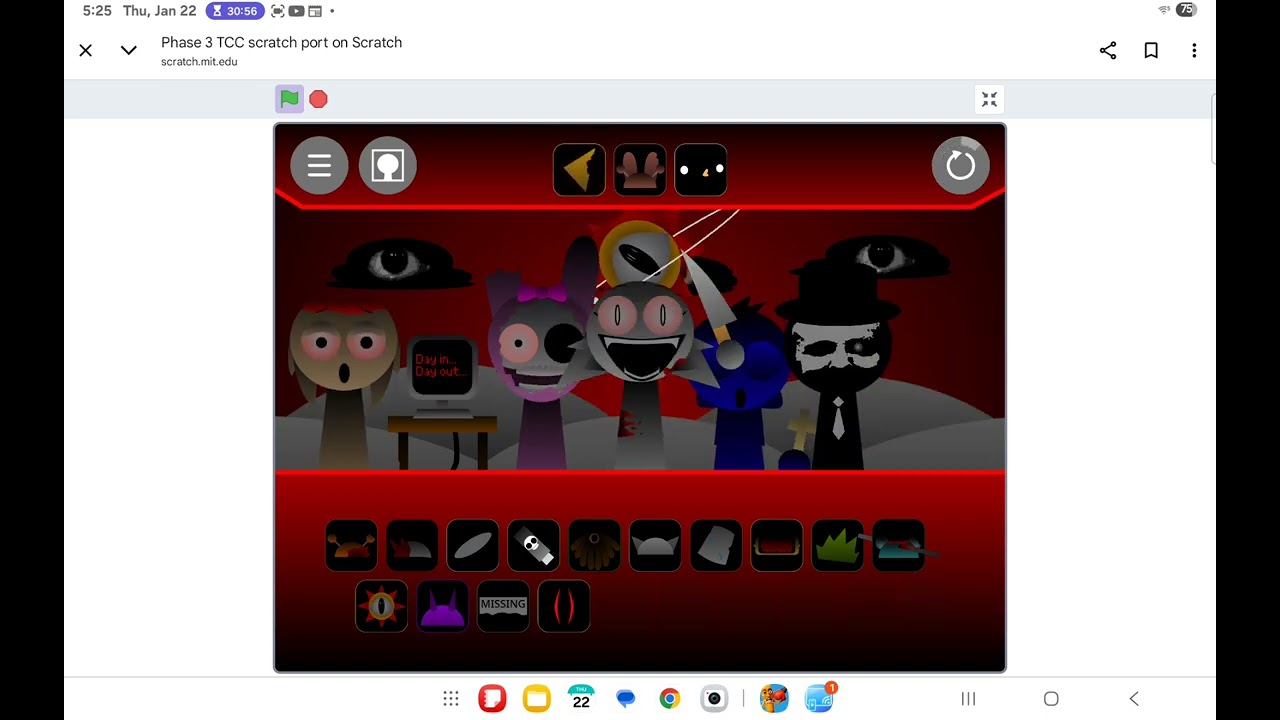Open the blue app with notification badge

[x=819, y=697]
